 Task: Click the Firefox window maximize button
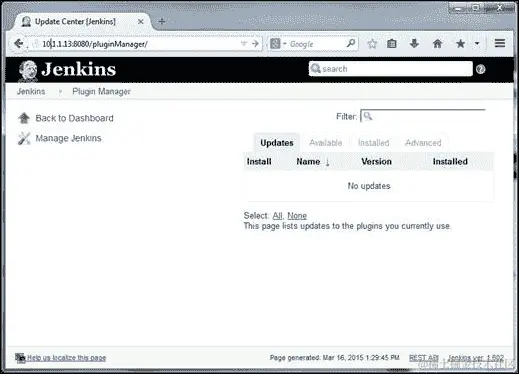pos(476,8)
